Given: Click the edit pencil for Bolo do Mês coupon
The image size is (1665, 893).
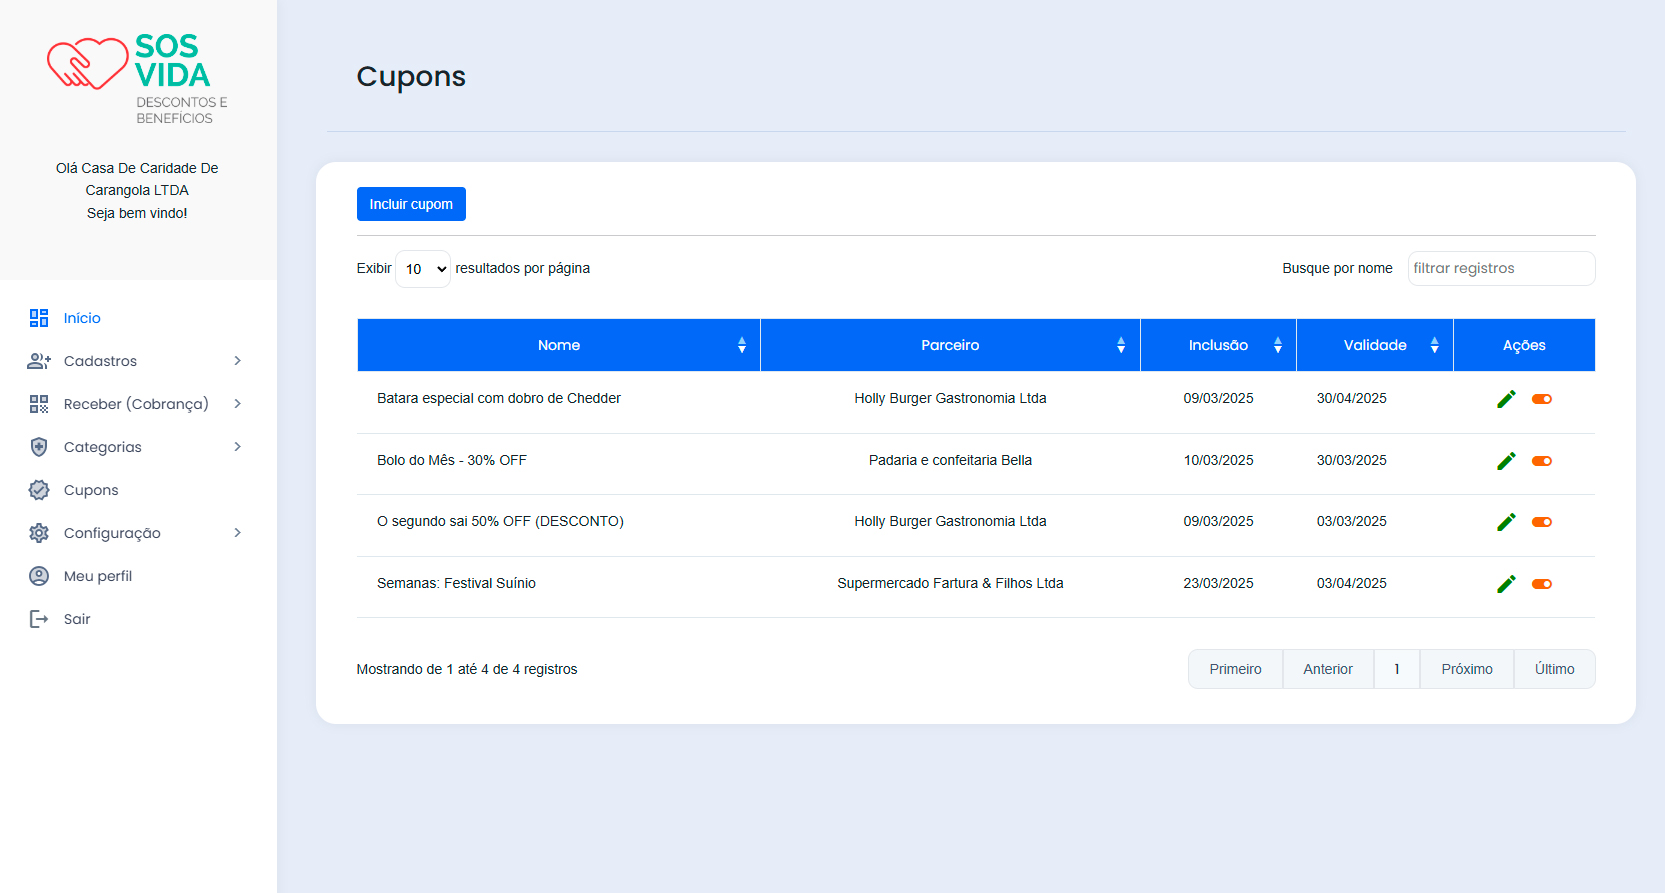Looking at the screenshot, I should [1506, 461].
